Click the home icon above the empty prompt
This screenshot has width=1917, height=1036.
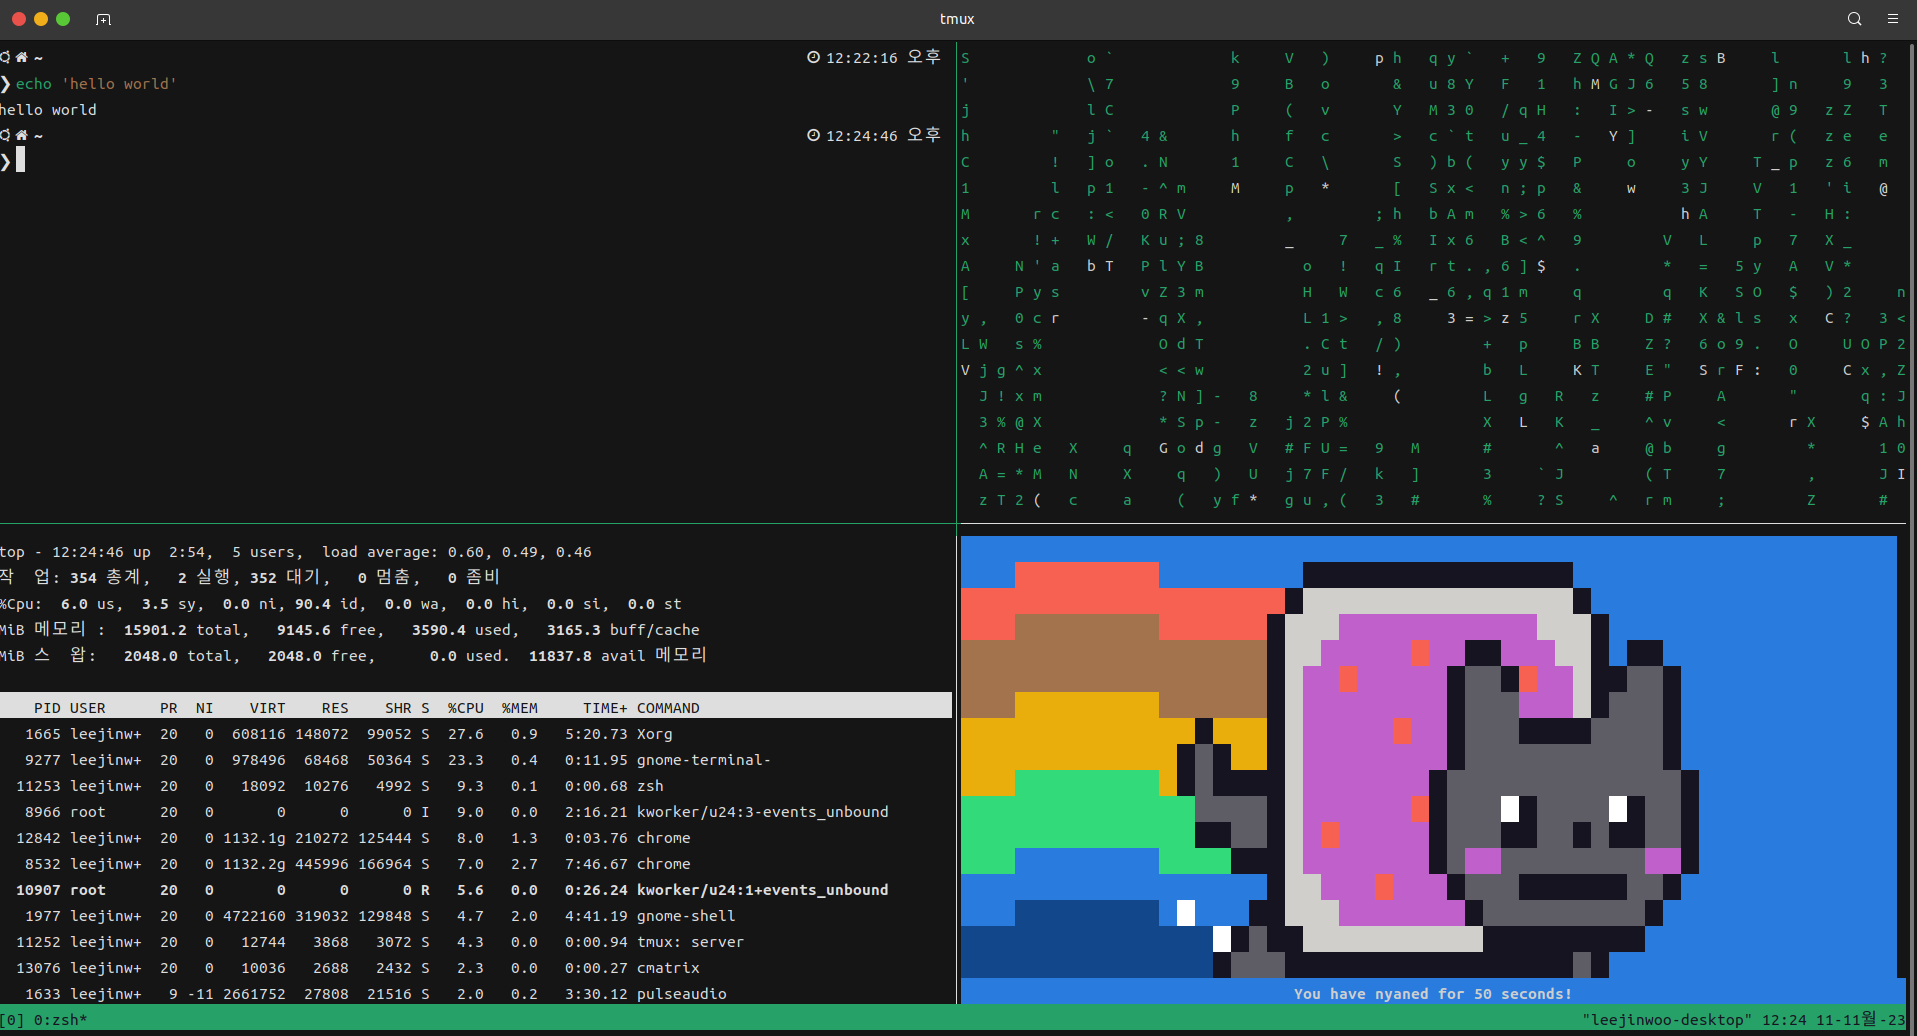[22, 135]
